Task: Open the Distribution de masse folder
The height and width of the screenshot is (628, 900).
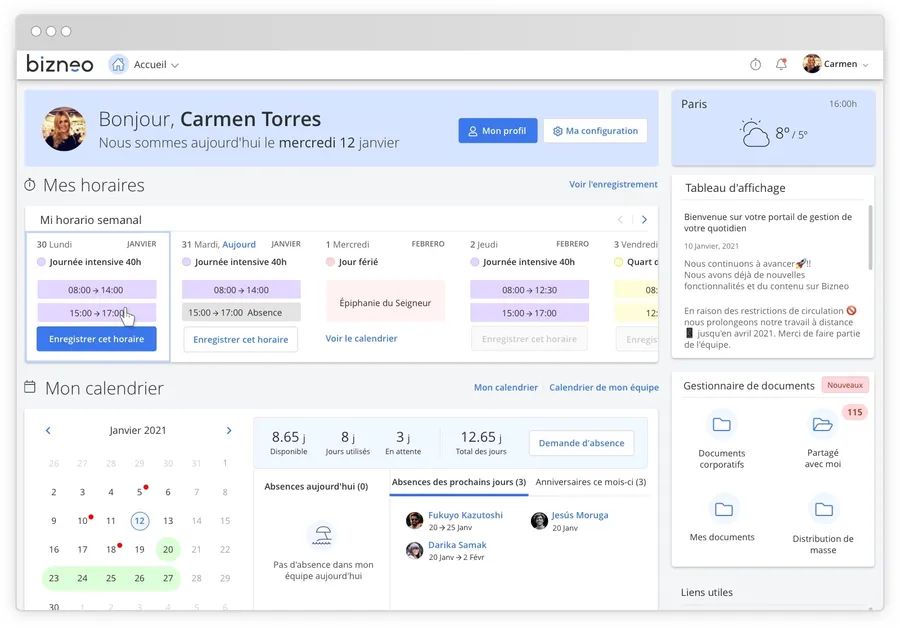Action: [x=823, y=510]
